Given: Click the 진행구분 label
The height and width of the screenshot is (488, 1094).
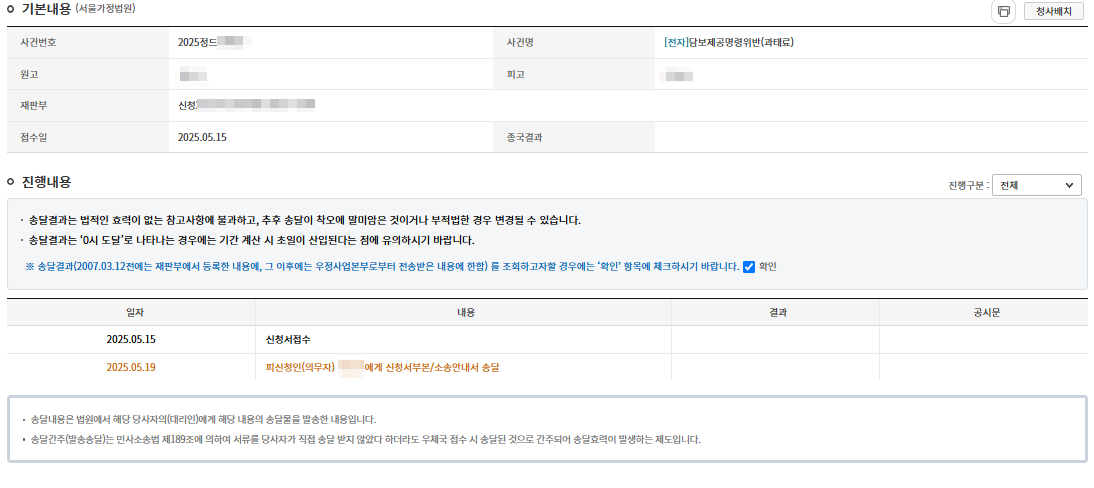Looking at the screenshot, I should pos(968,186).
